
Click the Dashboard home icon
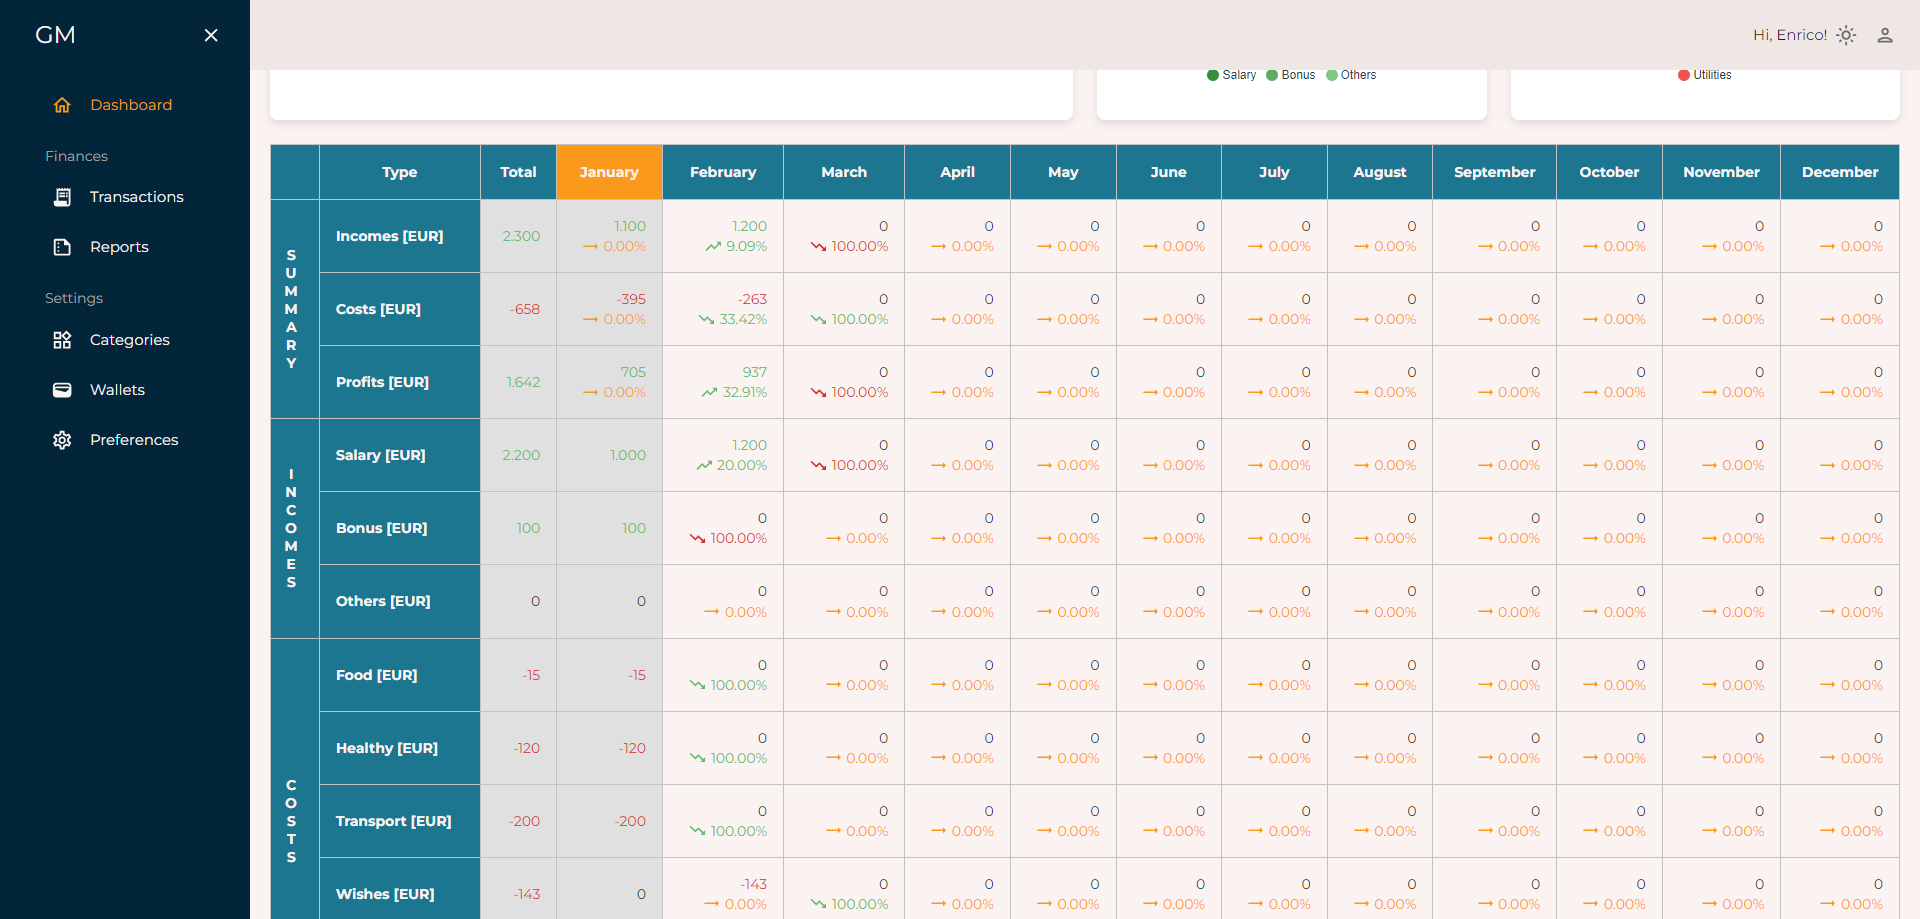pyautogui.click(x=62, y=105)
